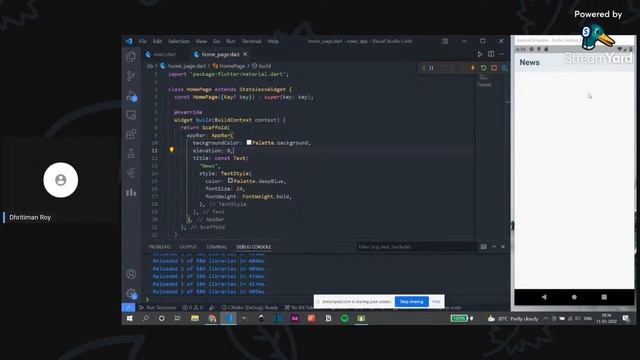640x360 pixels.
Task: Clear the debug console with the panel icon
Action: tap(484, 247)
